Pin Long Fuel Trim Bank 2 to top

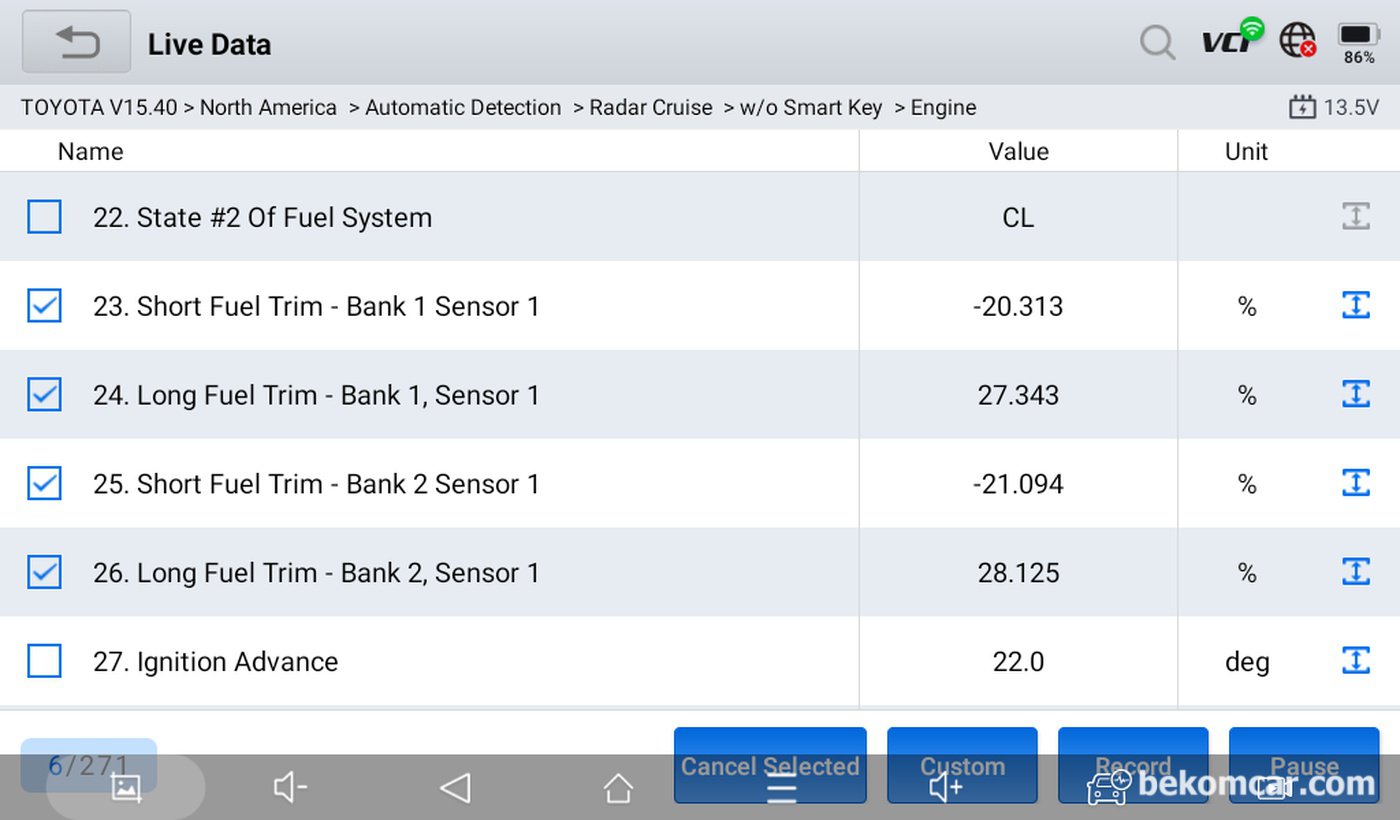[1355, 571]
